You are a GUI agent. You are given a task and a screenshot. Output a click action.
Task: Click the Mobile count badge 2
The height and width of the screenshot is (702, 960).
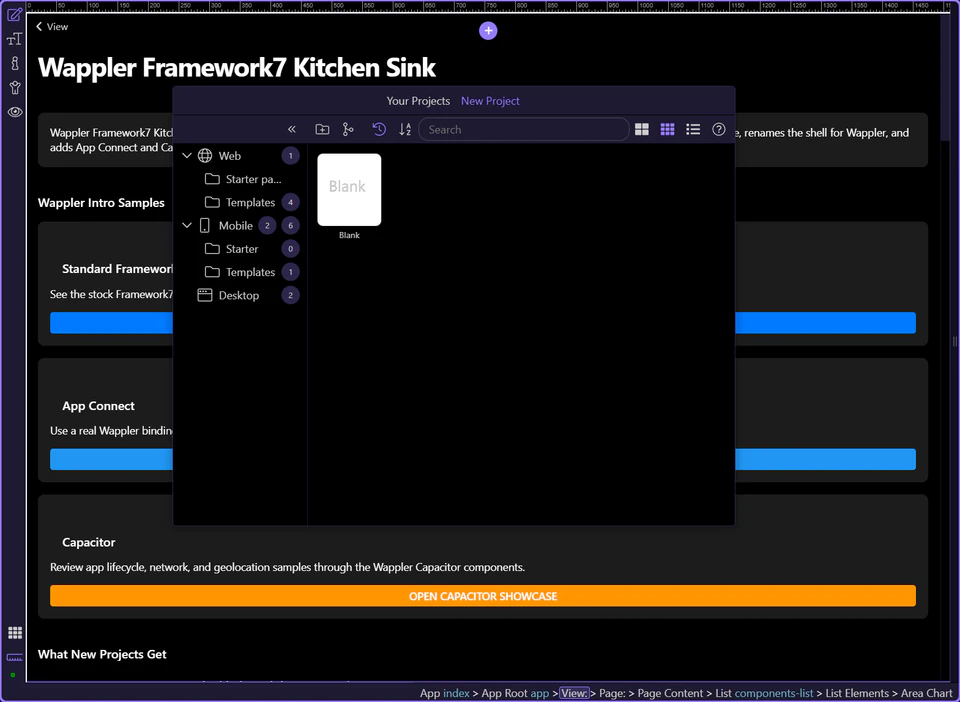click(267, 225)
